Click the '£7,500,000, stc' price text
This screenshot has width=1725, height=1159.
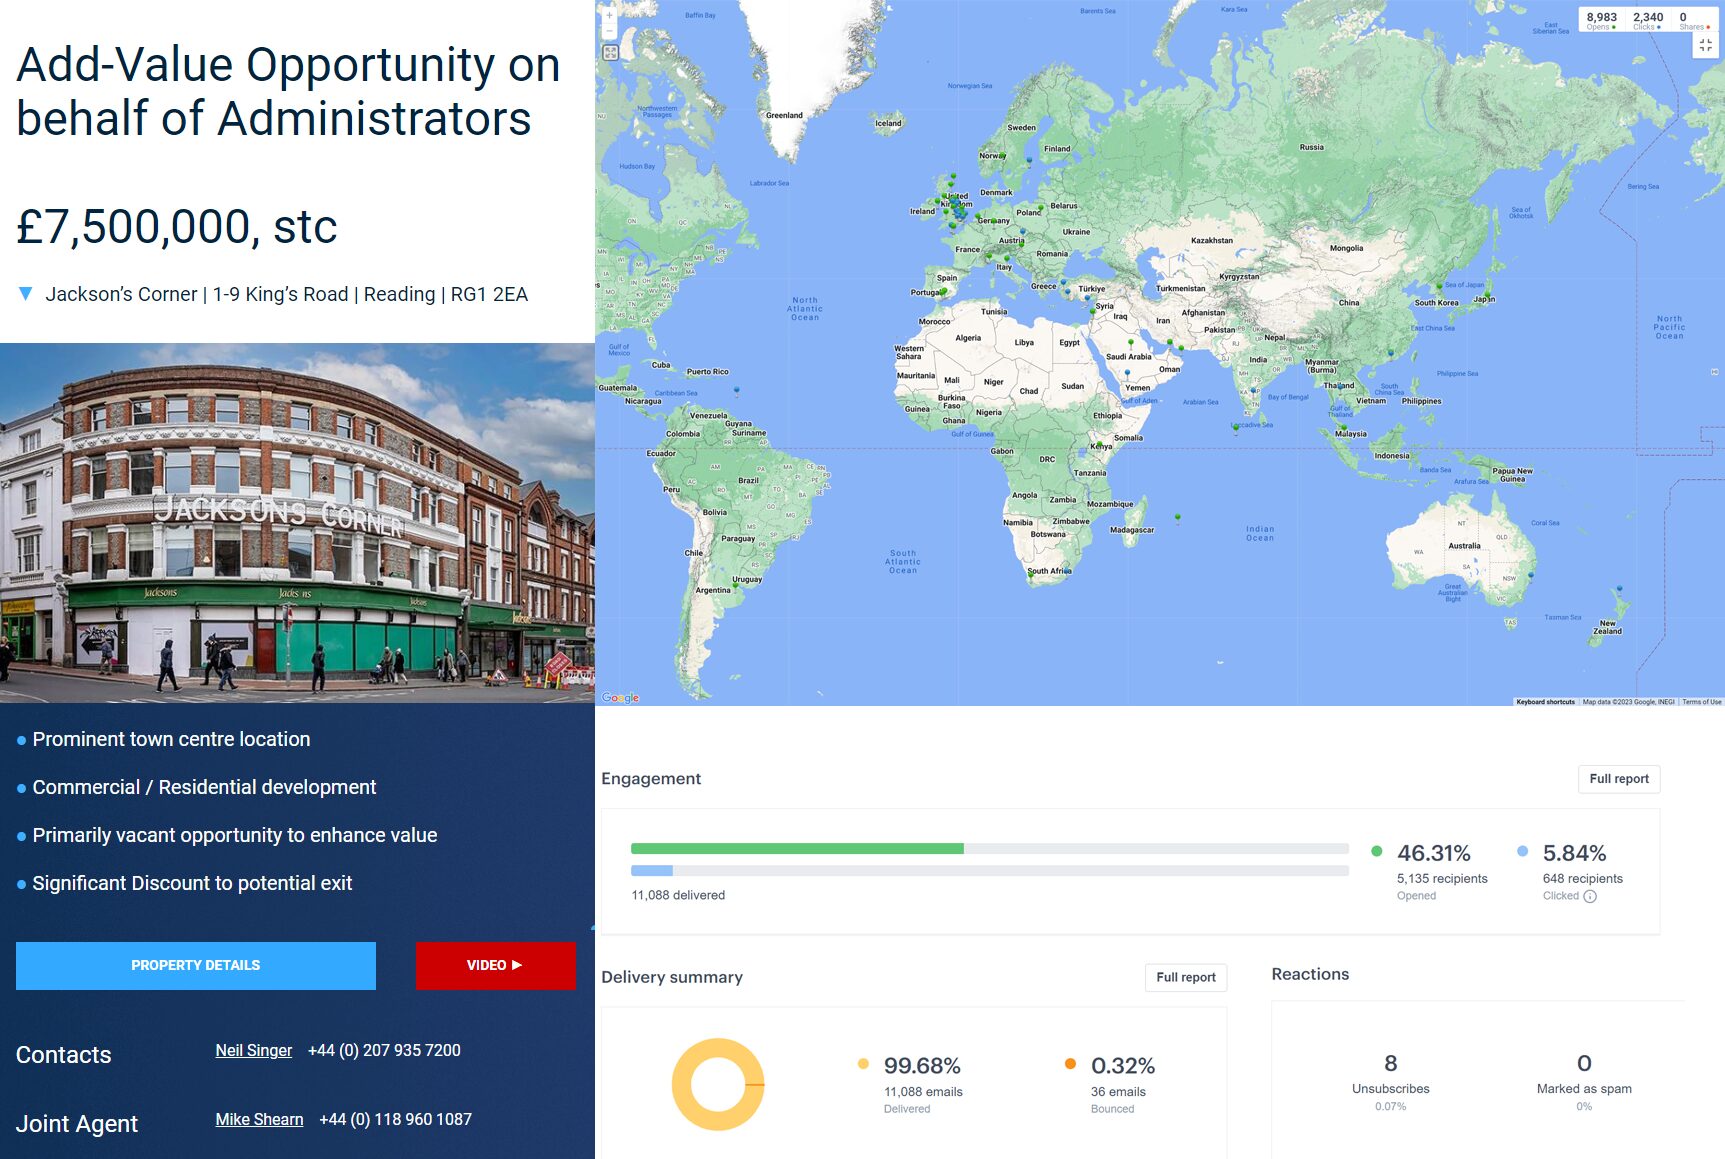pyautogui.click(x=177, y=227)
